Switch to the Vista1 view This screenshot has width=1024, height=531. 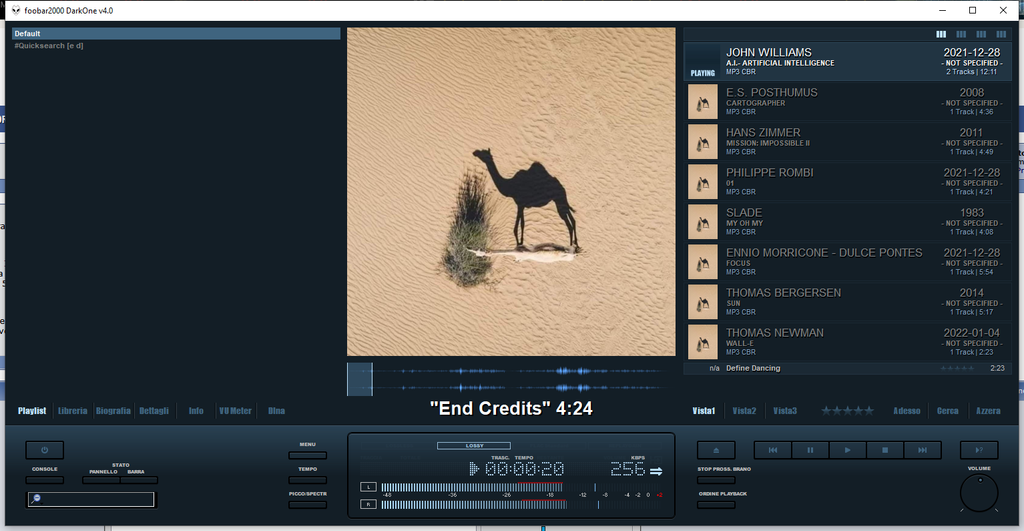[x=704, y=411]
